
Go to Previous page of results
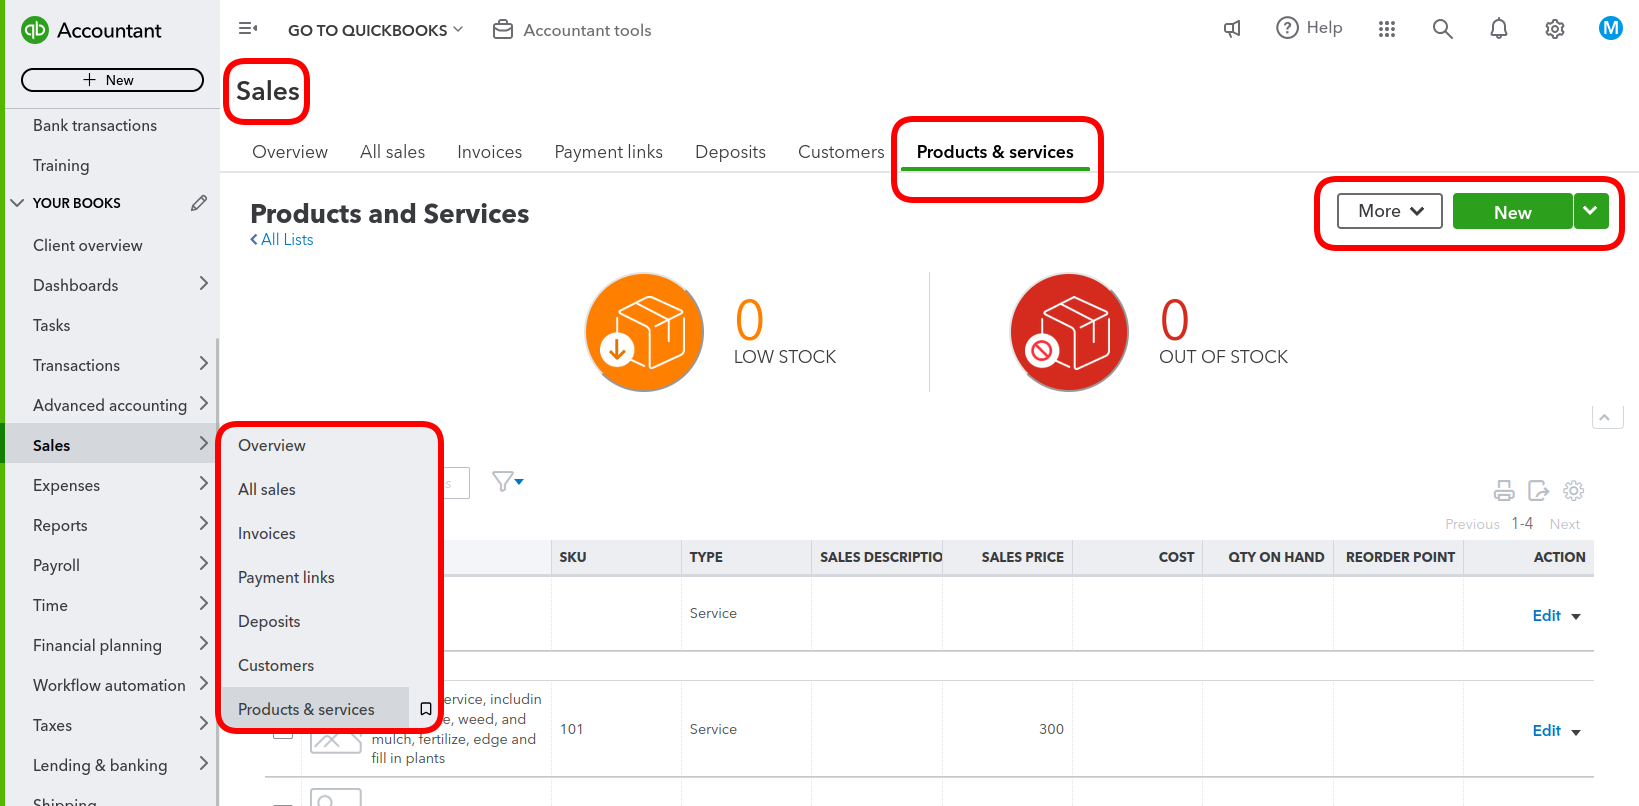click(x=1472, y=524)
